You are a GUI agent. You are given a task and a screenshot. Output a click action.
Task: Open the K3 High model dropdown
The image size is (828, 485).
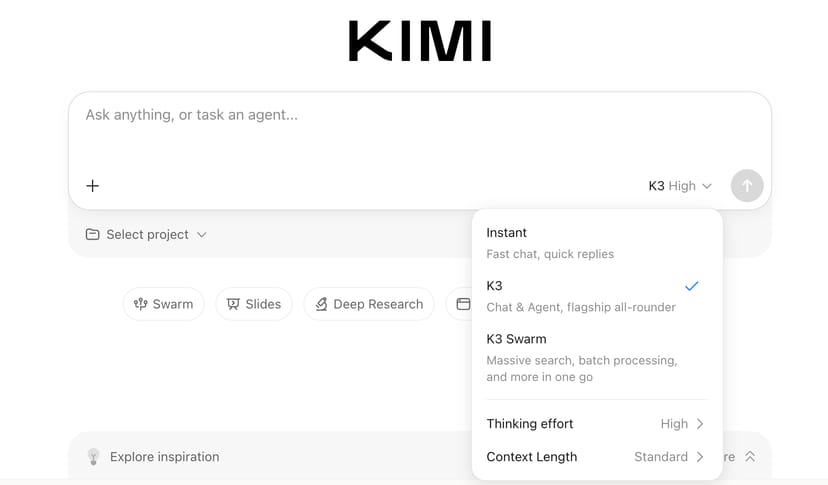(680, 186)
